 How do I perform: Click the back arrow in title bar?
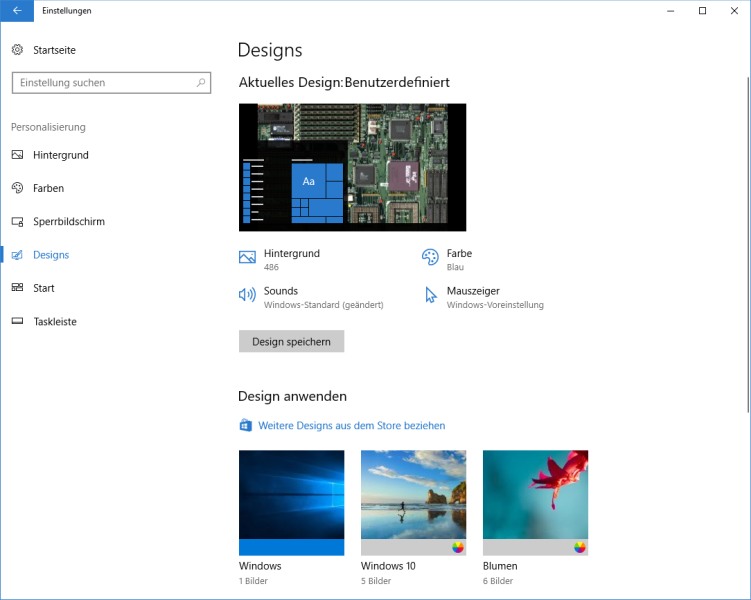coord(17,11)
